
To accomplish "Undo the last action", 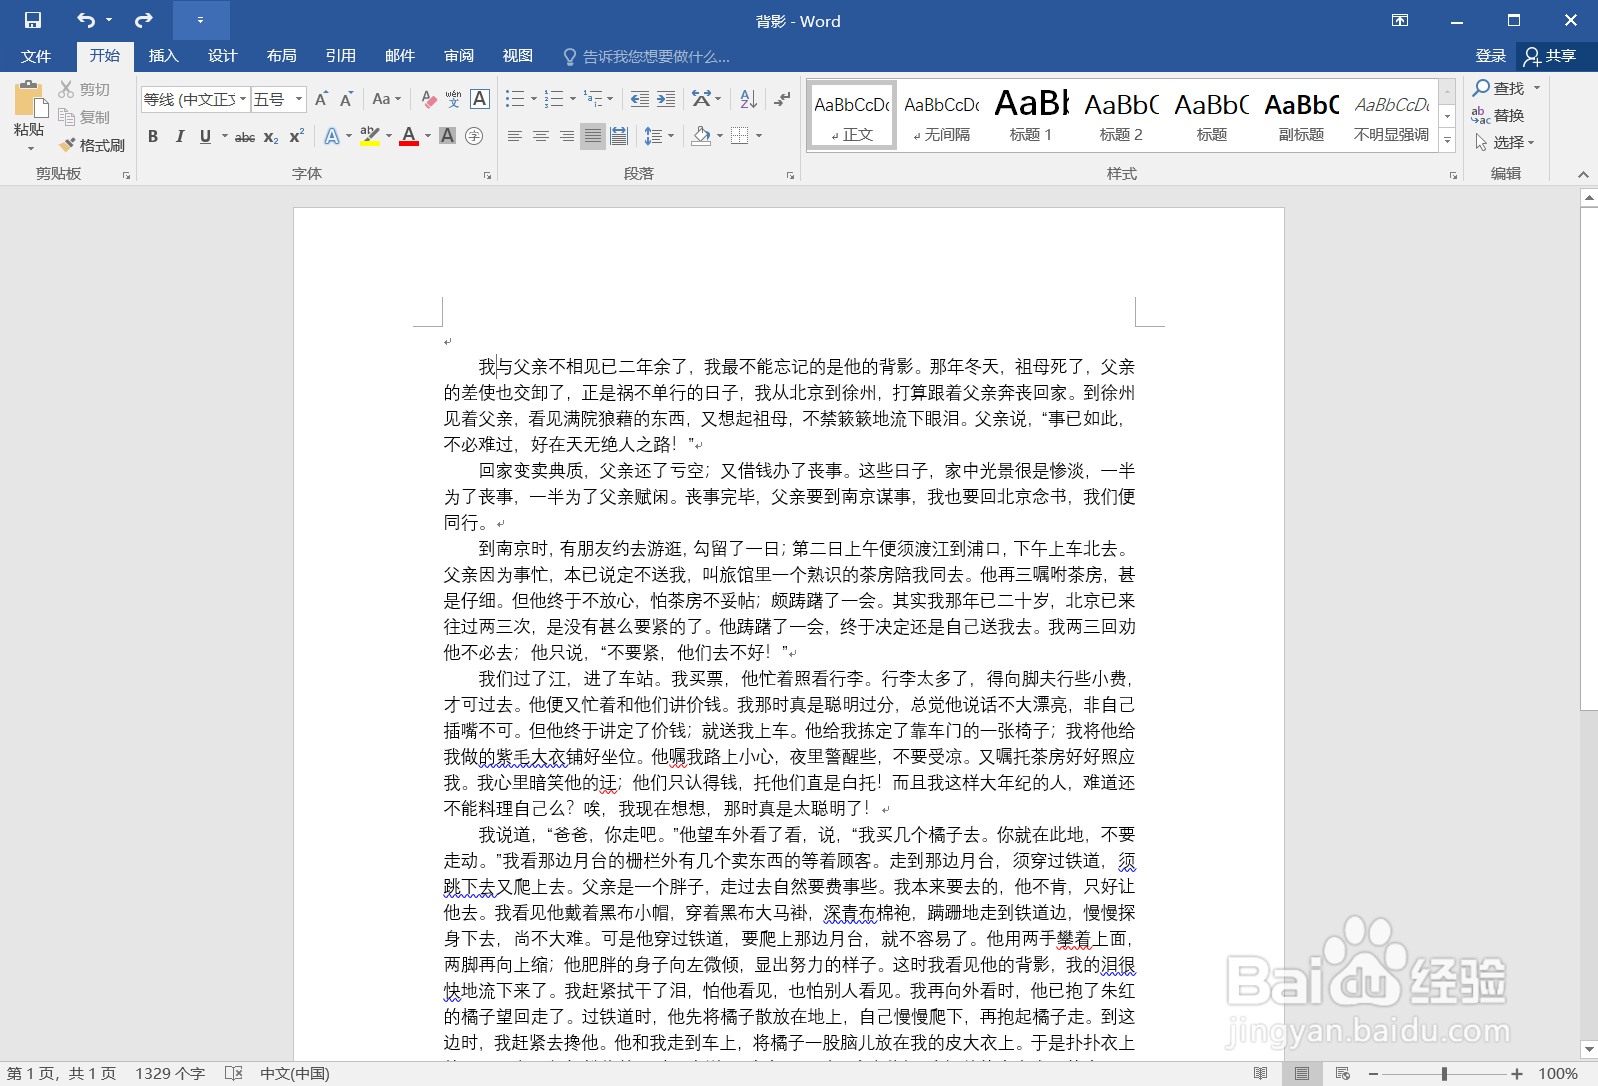I will pos(86,20).
